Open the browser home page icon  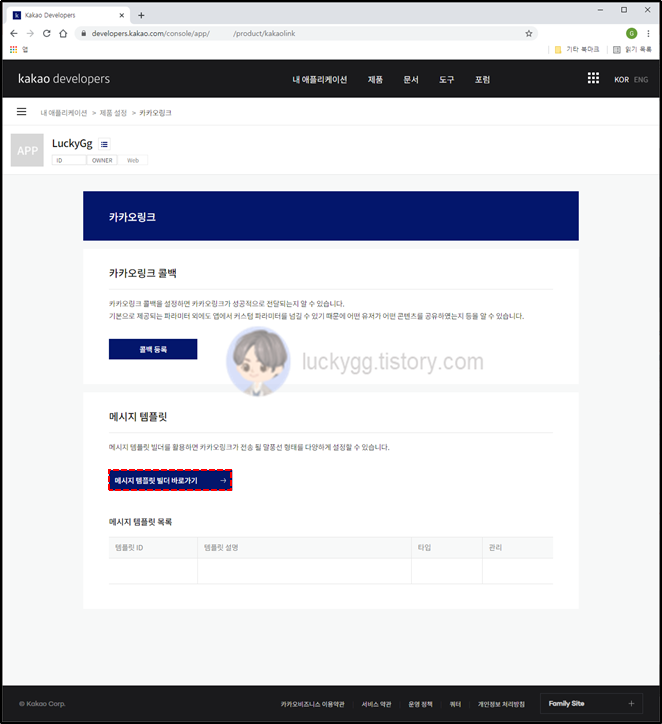click(x=63, y=33)
